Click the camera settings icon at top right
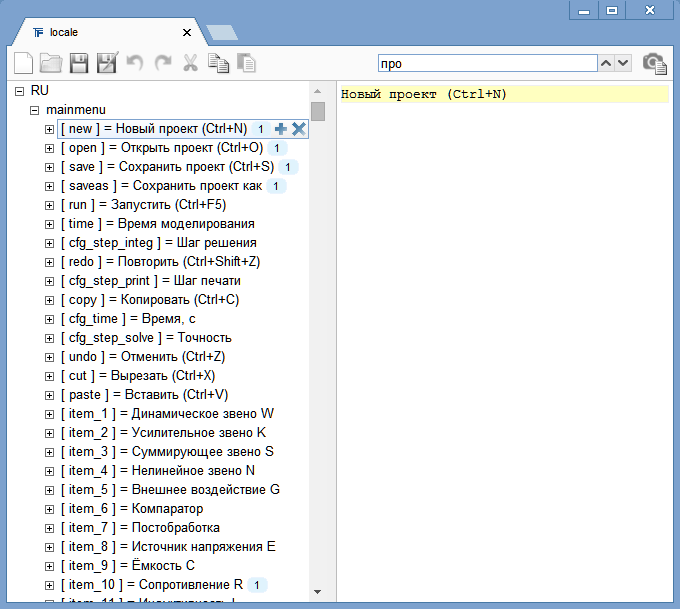This screenshot has height=609, width=680. pyautogui.click(x=654, y=63)
